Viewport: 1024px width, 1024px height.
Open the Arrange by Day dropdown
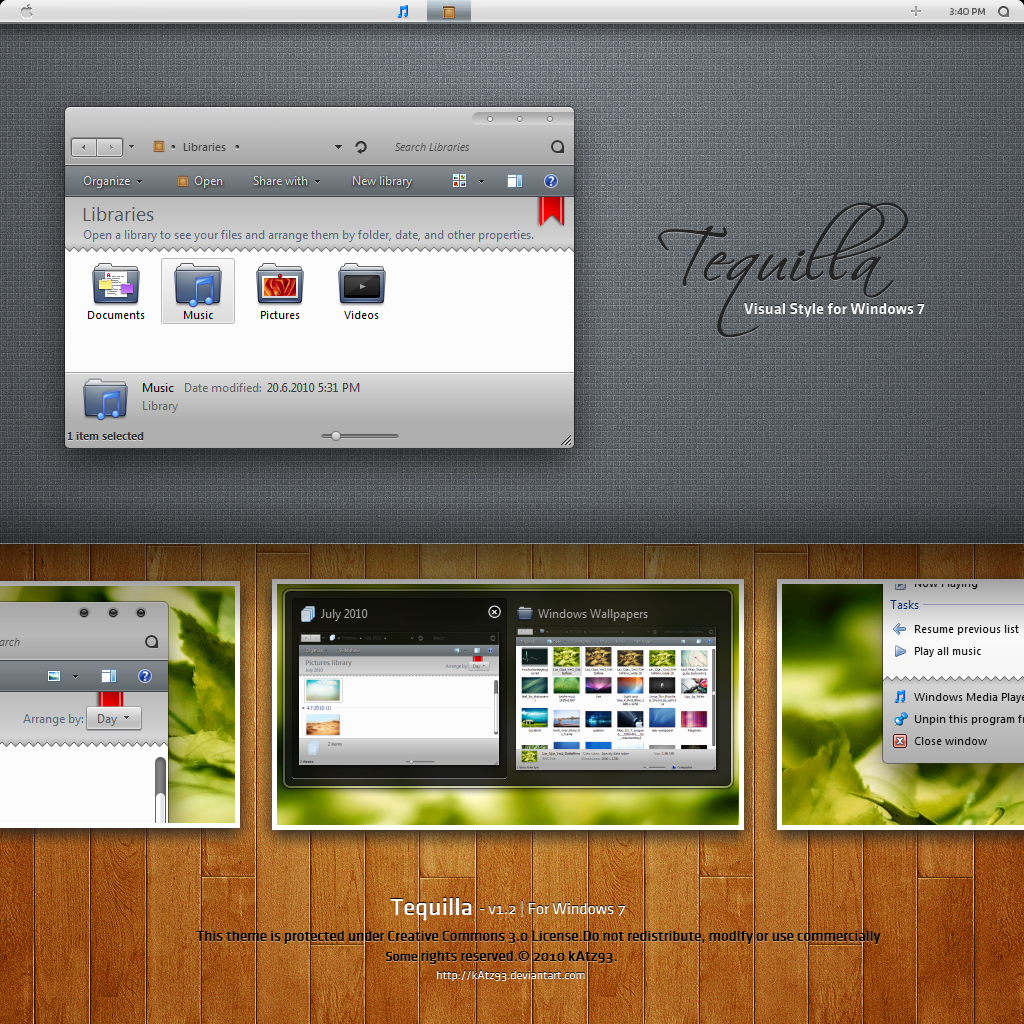click(x=114, y=718)
